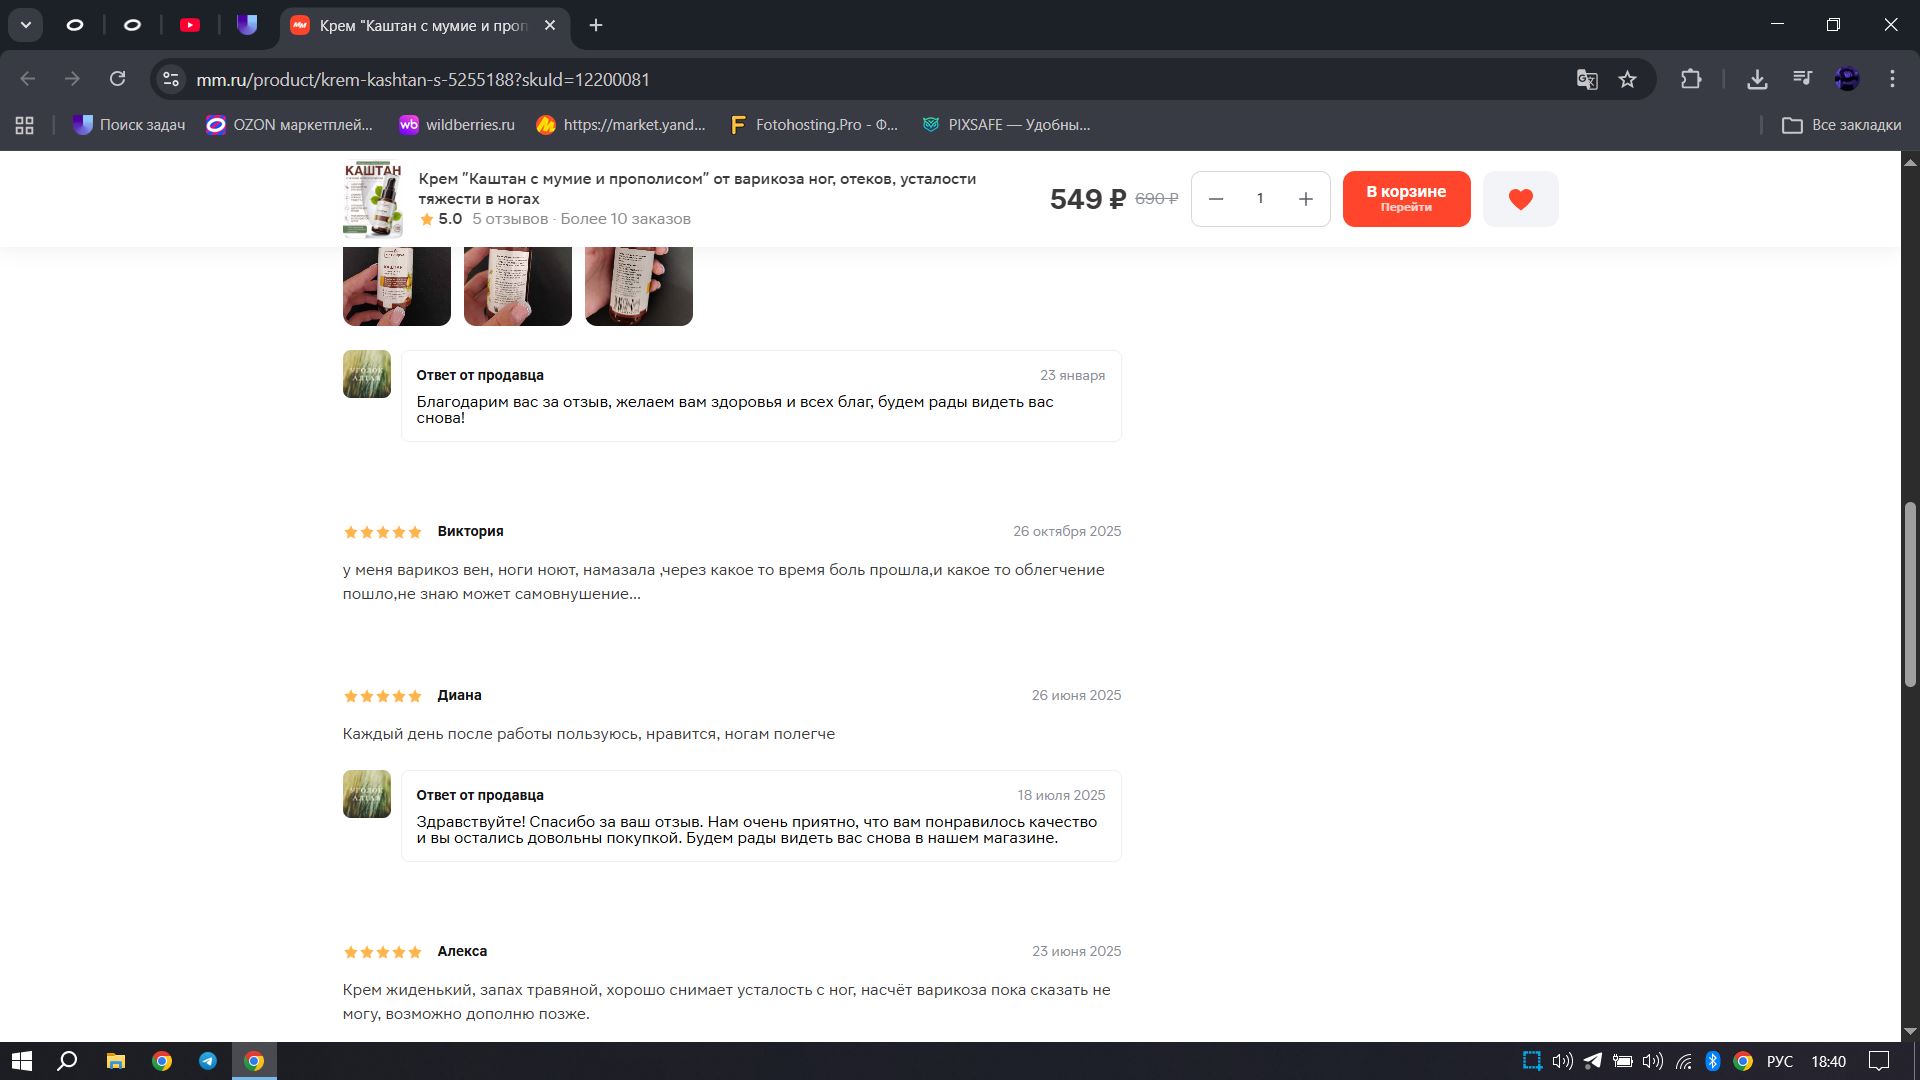Toggle the red heart favorite button

(1520, 199)
